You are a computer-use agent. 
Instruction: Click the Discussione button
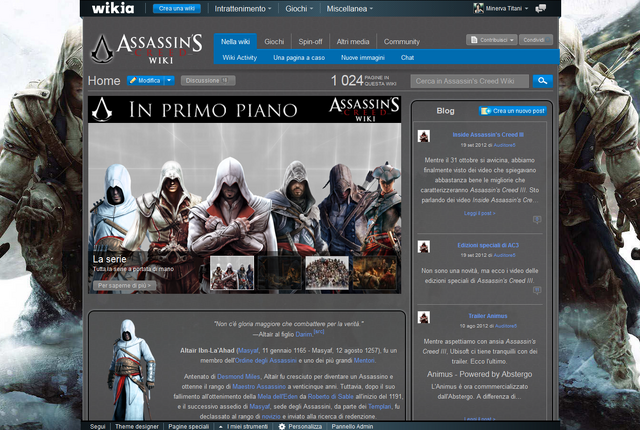pos(208,80)
